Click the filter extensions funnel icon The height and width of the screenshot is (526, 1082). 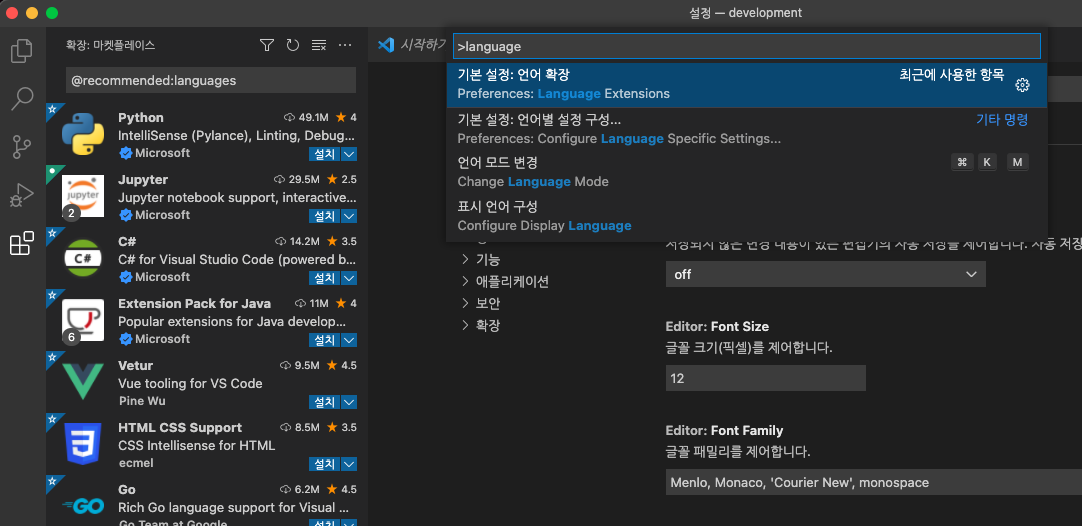[x=267, y=46]
